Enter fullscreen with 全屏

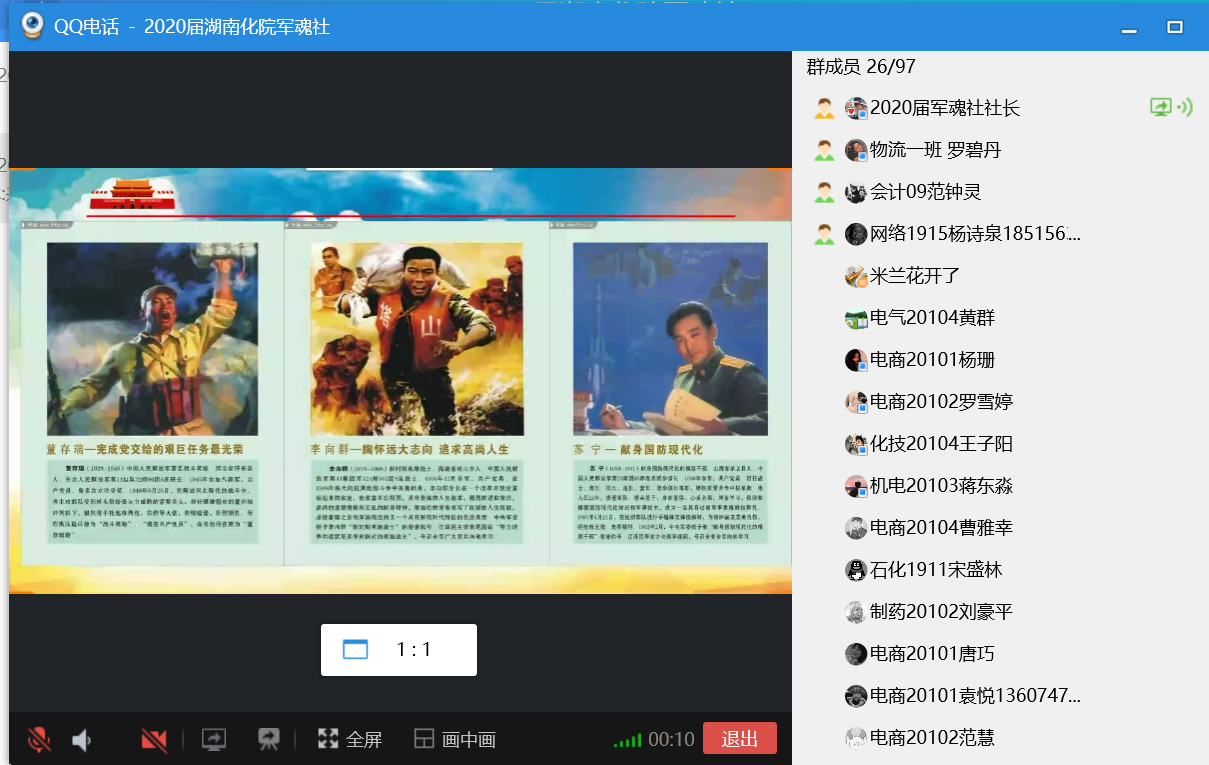tap(350, 740)
